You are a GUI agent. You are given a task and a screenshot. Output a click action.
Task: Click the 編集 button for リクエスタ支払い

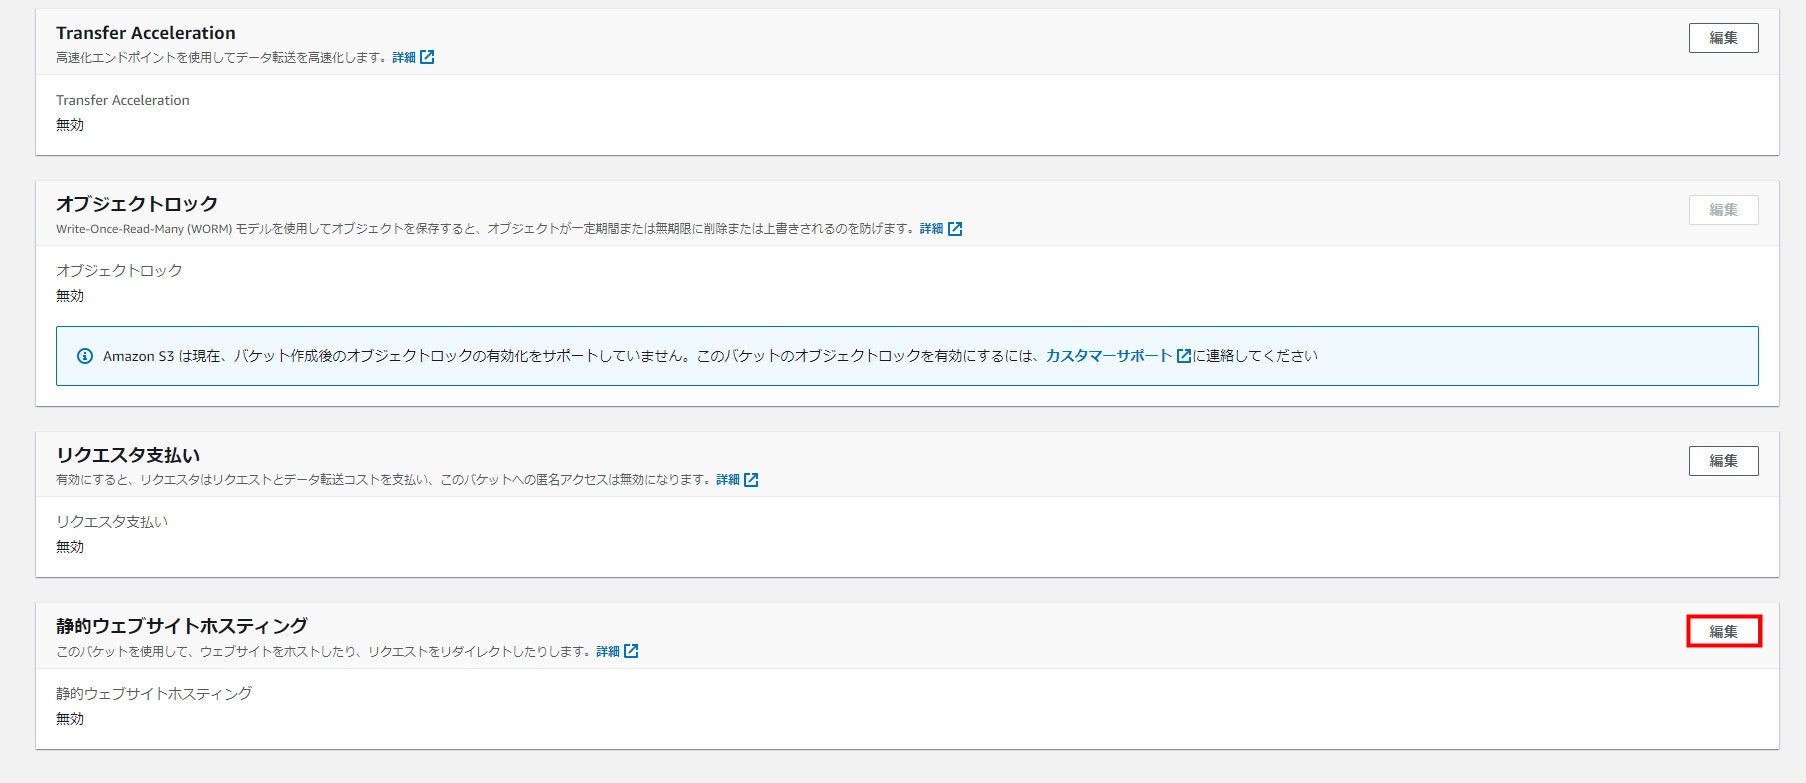click(x=1723, y=461)
